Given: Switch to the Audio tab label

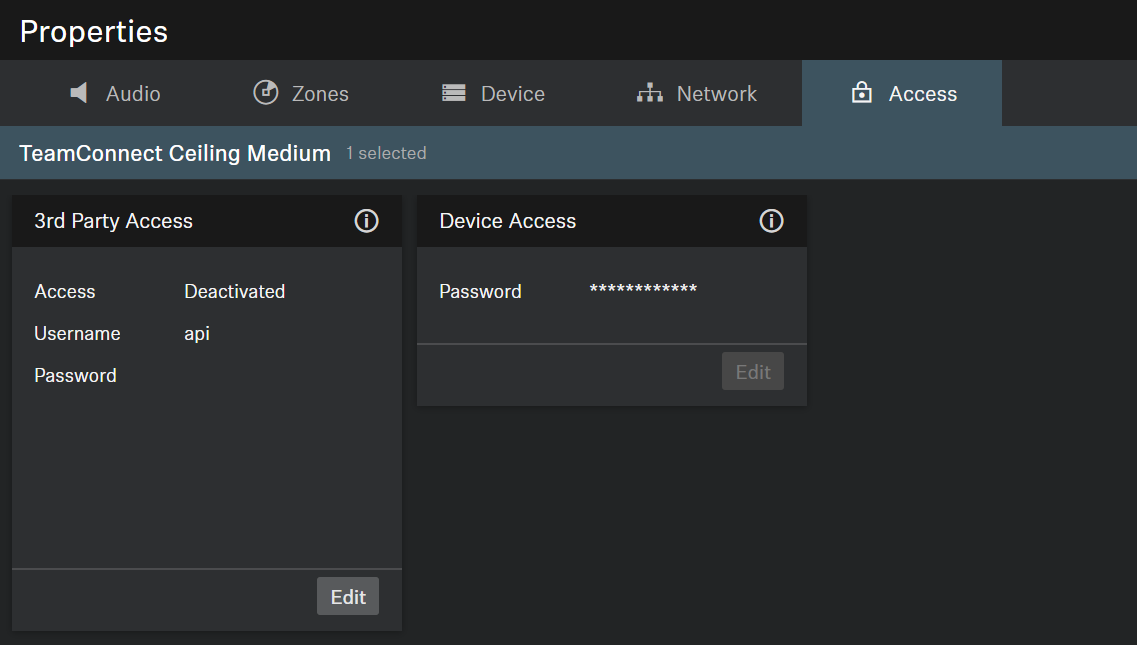Looking at the screenshot, I should coord(133,94).
